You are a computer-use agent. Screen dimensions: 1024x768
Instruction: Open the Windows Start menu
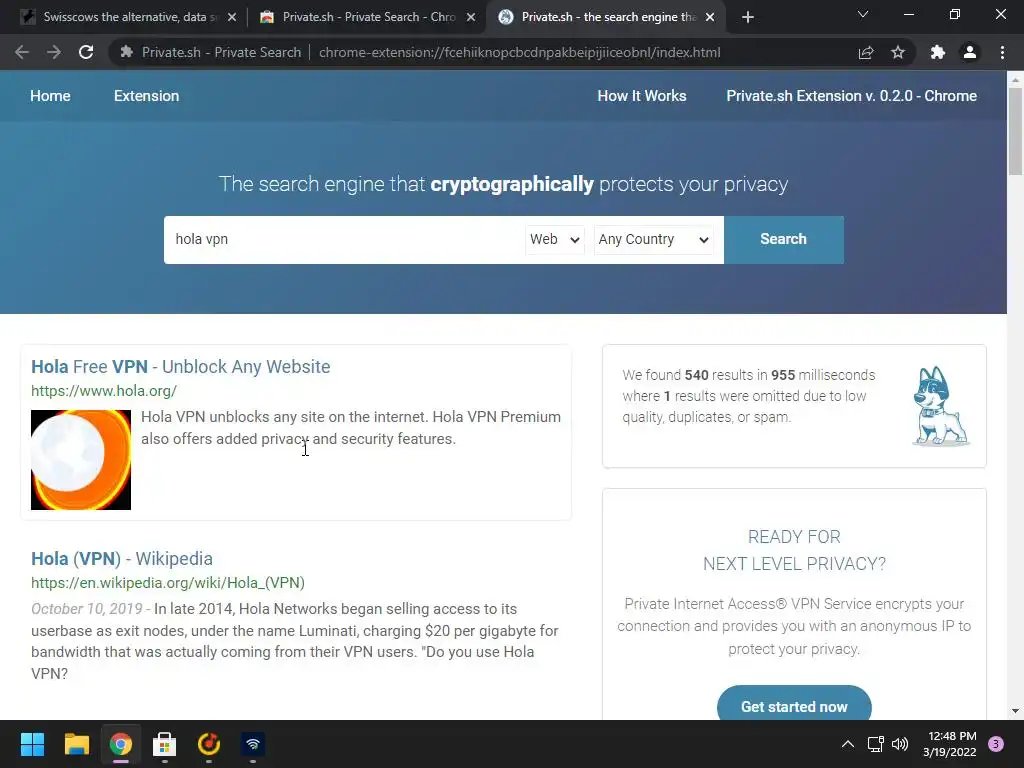32,744
